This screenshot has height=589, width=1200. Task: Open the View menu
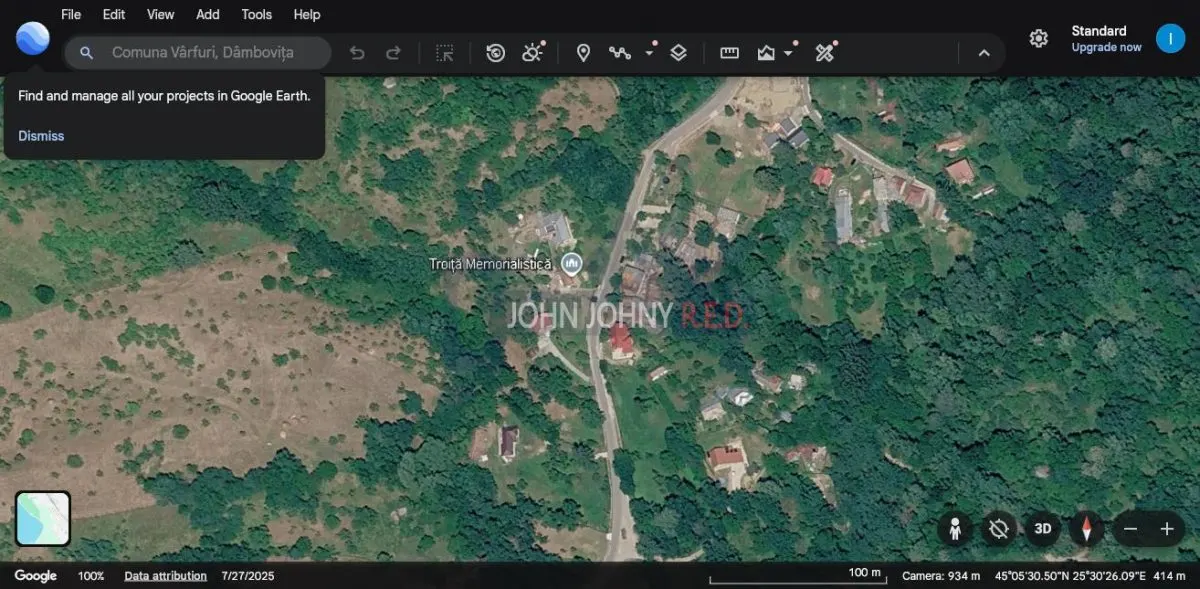point(160,14)
